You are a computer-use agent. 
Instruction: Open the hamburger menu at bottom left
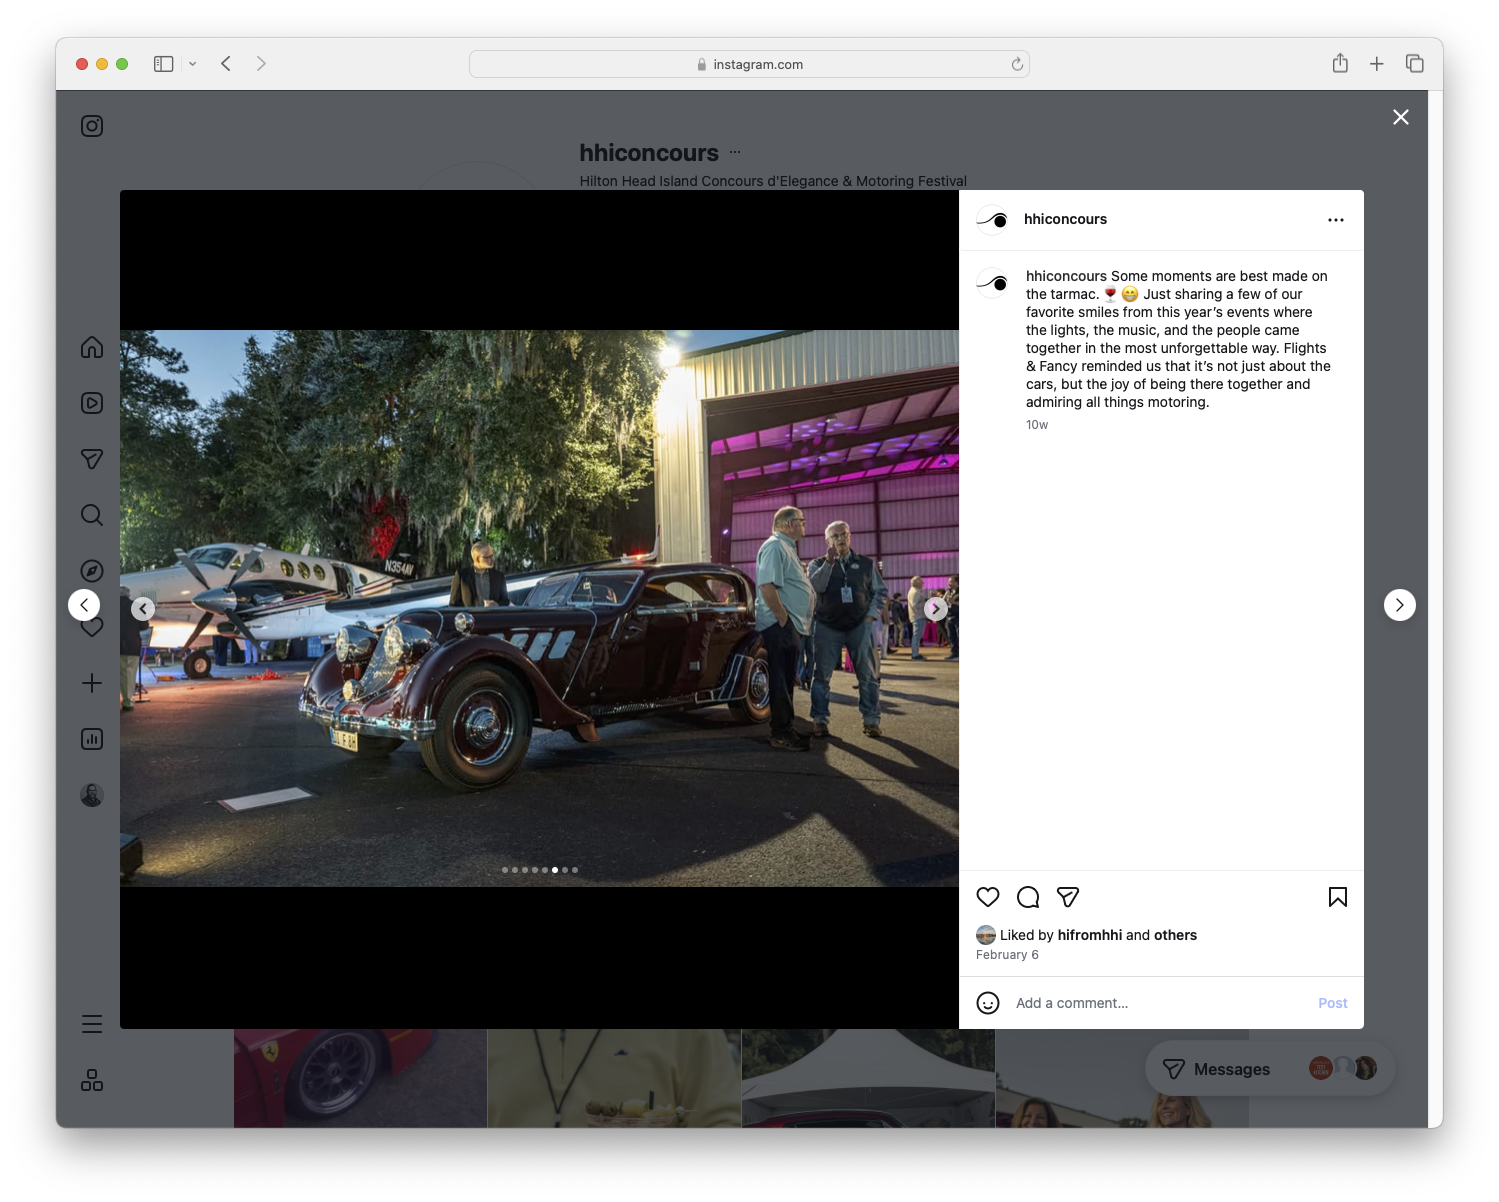[x=91, y=1023]
